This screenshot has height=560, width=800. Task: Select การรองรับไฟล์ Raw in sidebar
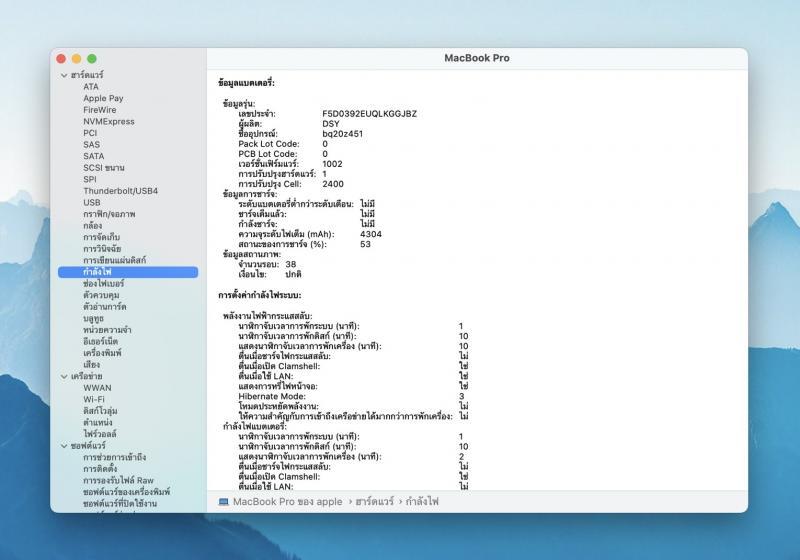pyautogui.click(x=118, y=480)
